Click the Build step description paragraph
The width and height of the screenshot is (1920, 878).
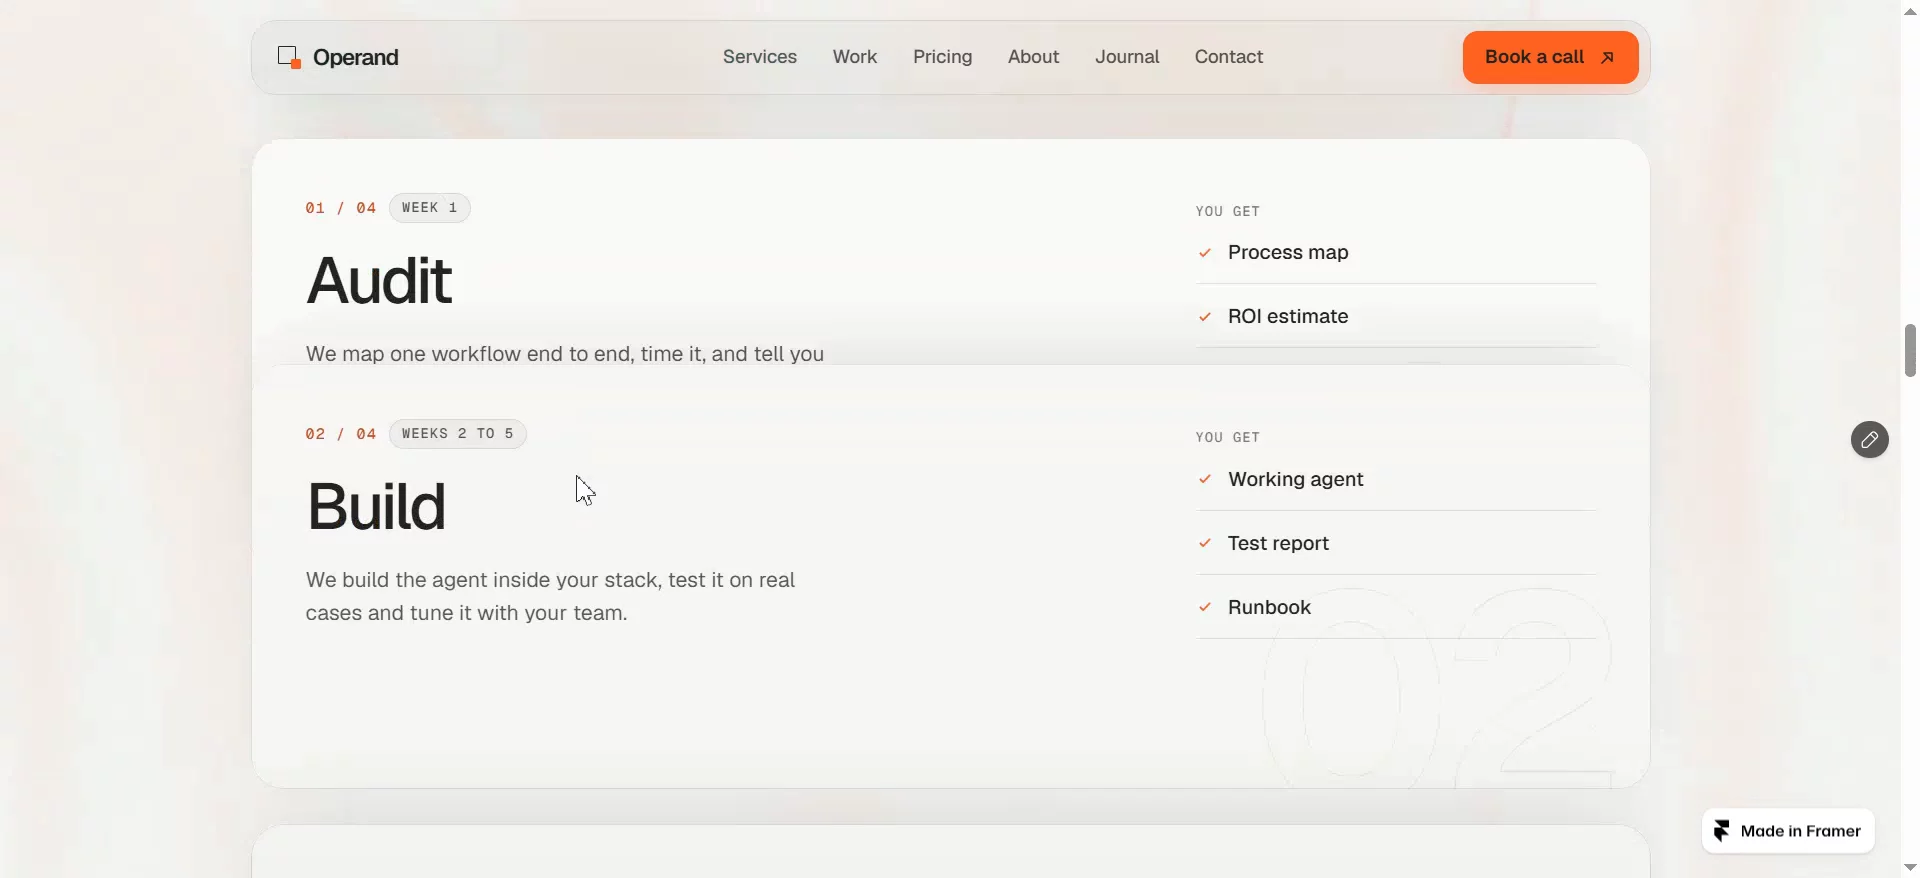(551, 597)
